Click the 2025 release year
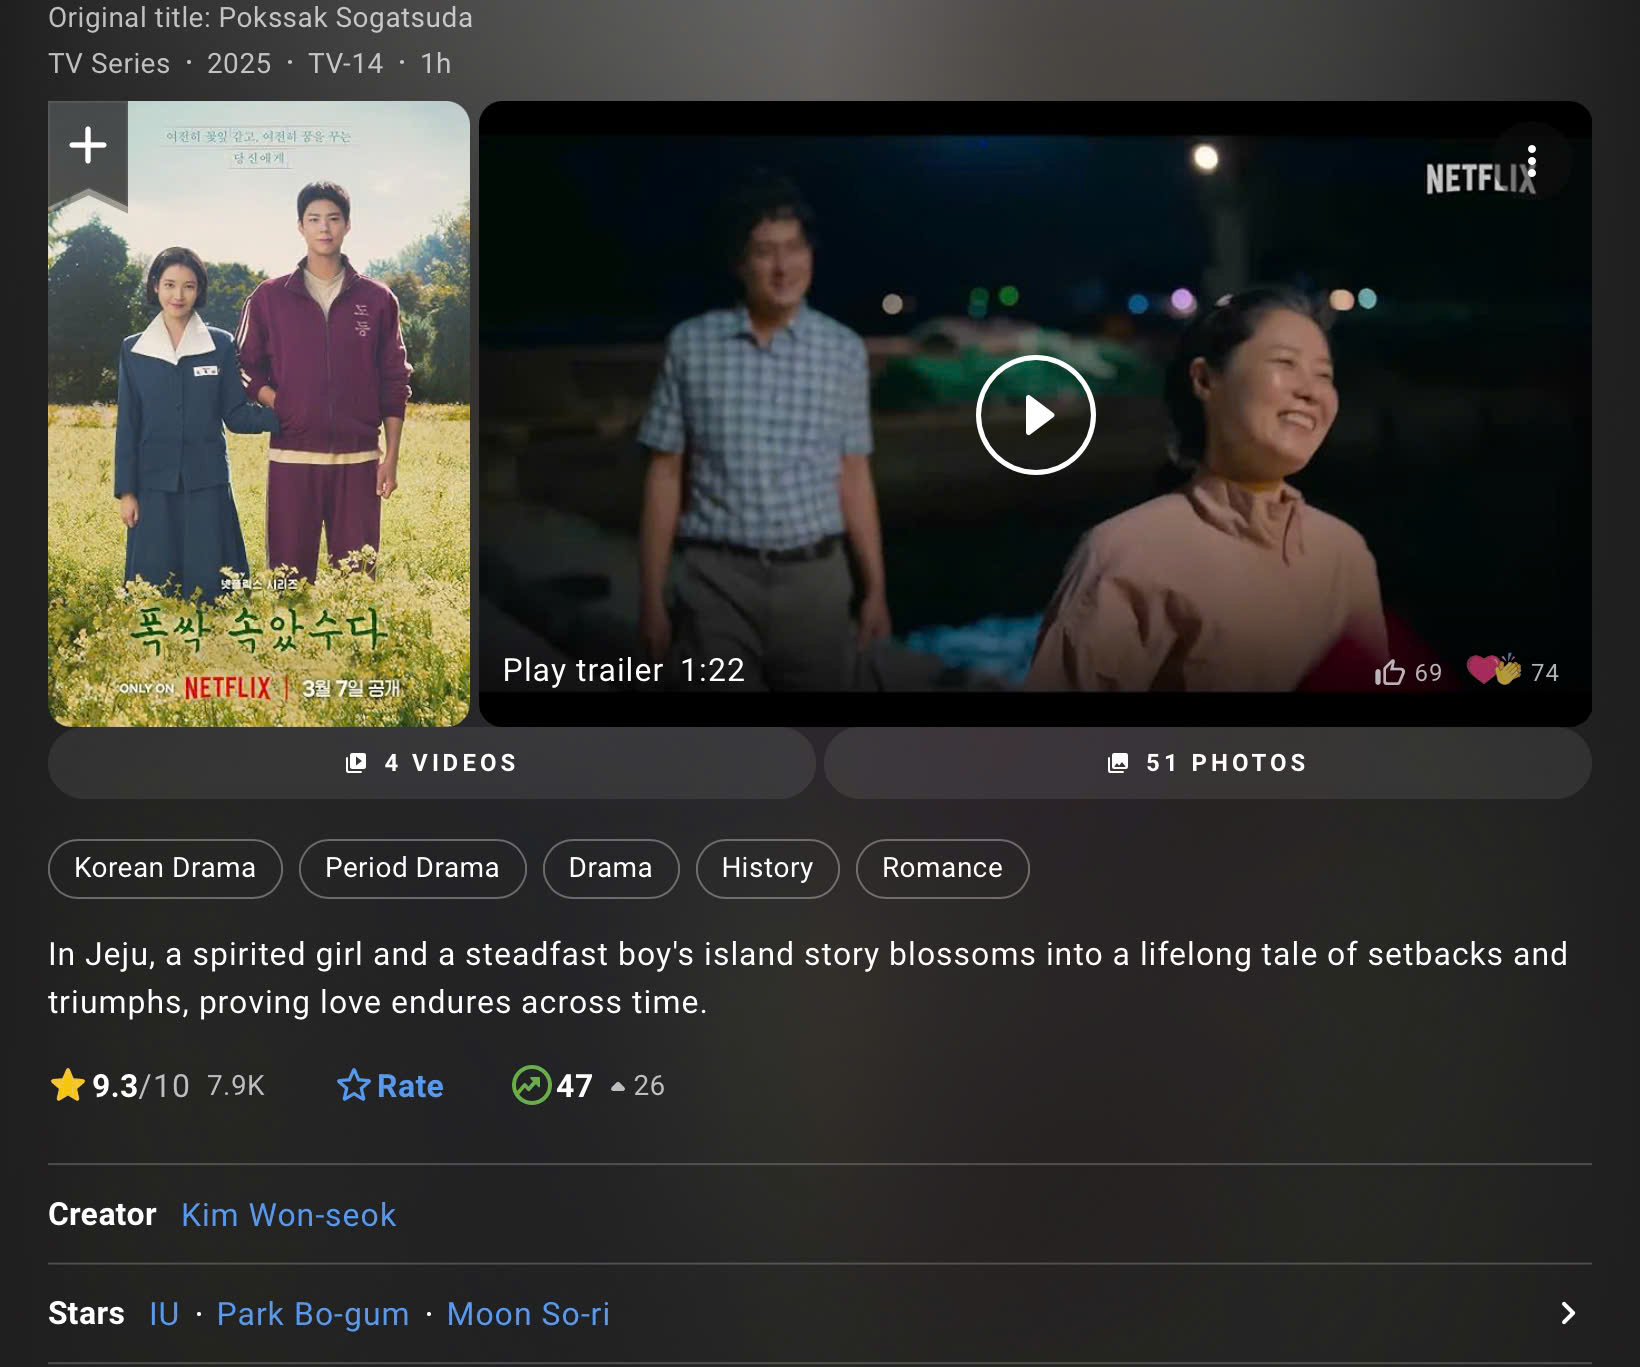This screenshot has height=1367, width=1640. click(x=239, y=64)
